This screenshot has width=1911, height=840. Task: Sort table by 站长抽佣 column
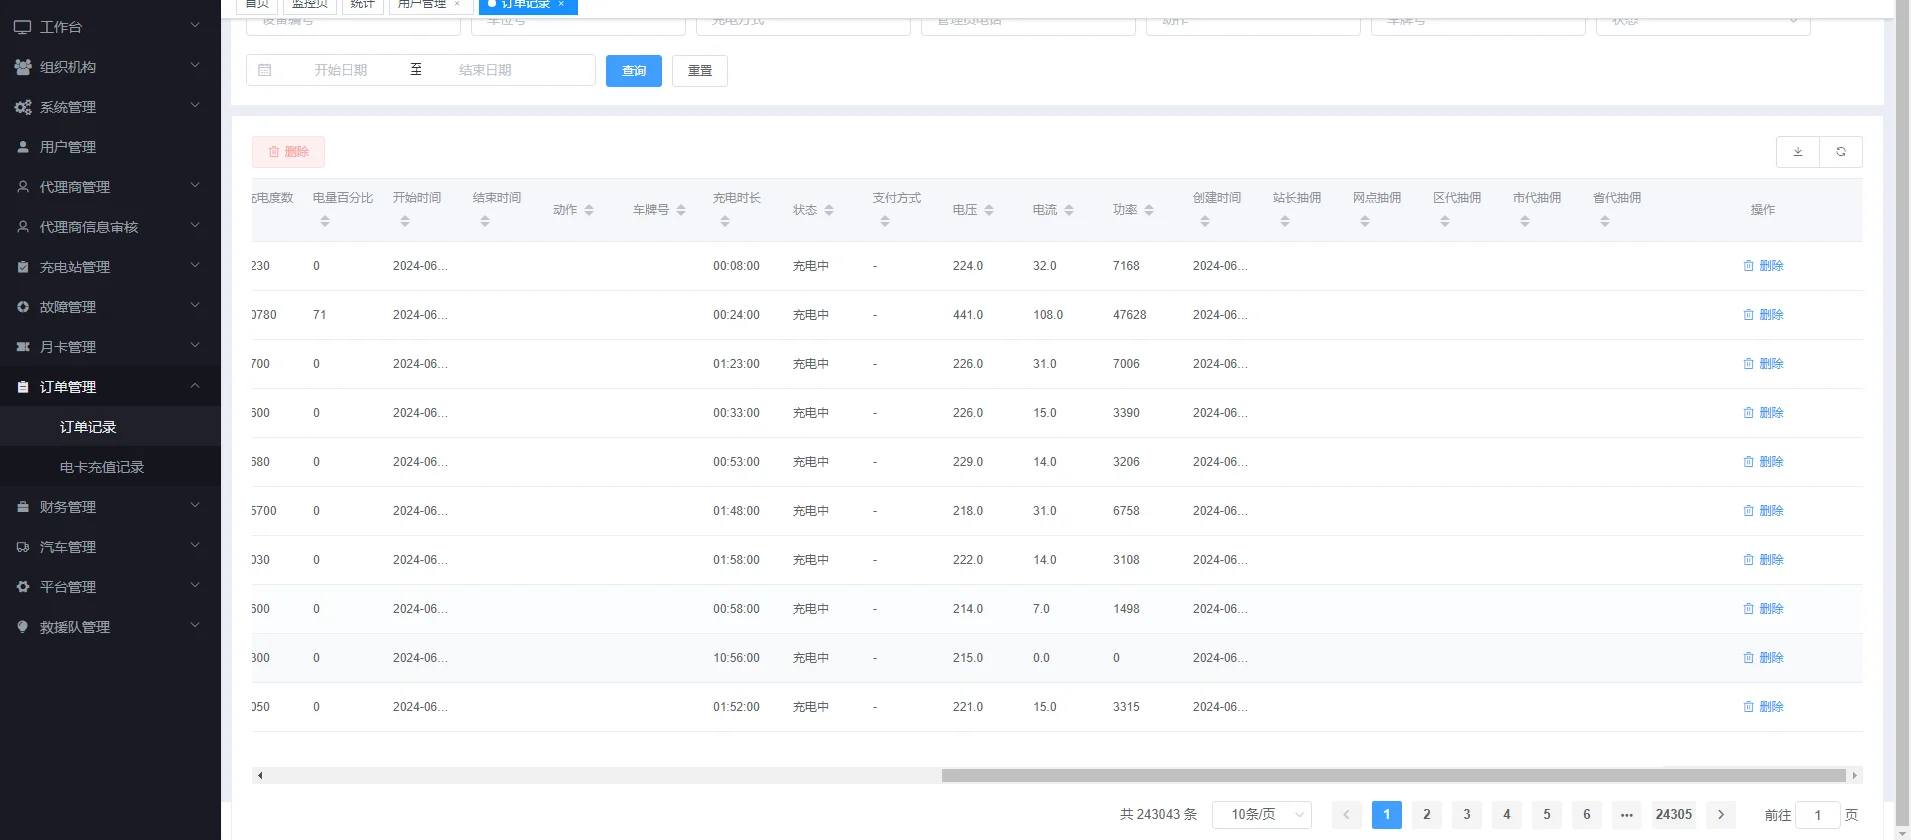pos(1285,221)
